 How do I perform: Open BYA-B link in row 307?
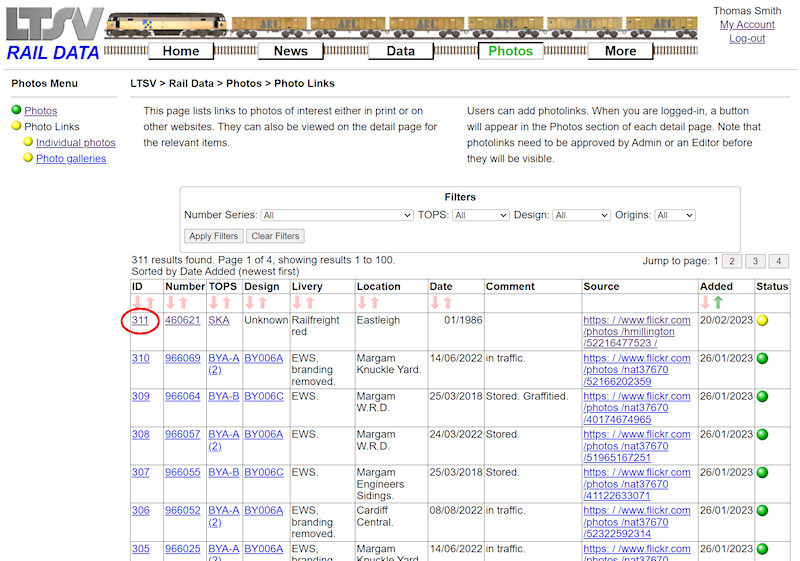click(x=223, y=472)
